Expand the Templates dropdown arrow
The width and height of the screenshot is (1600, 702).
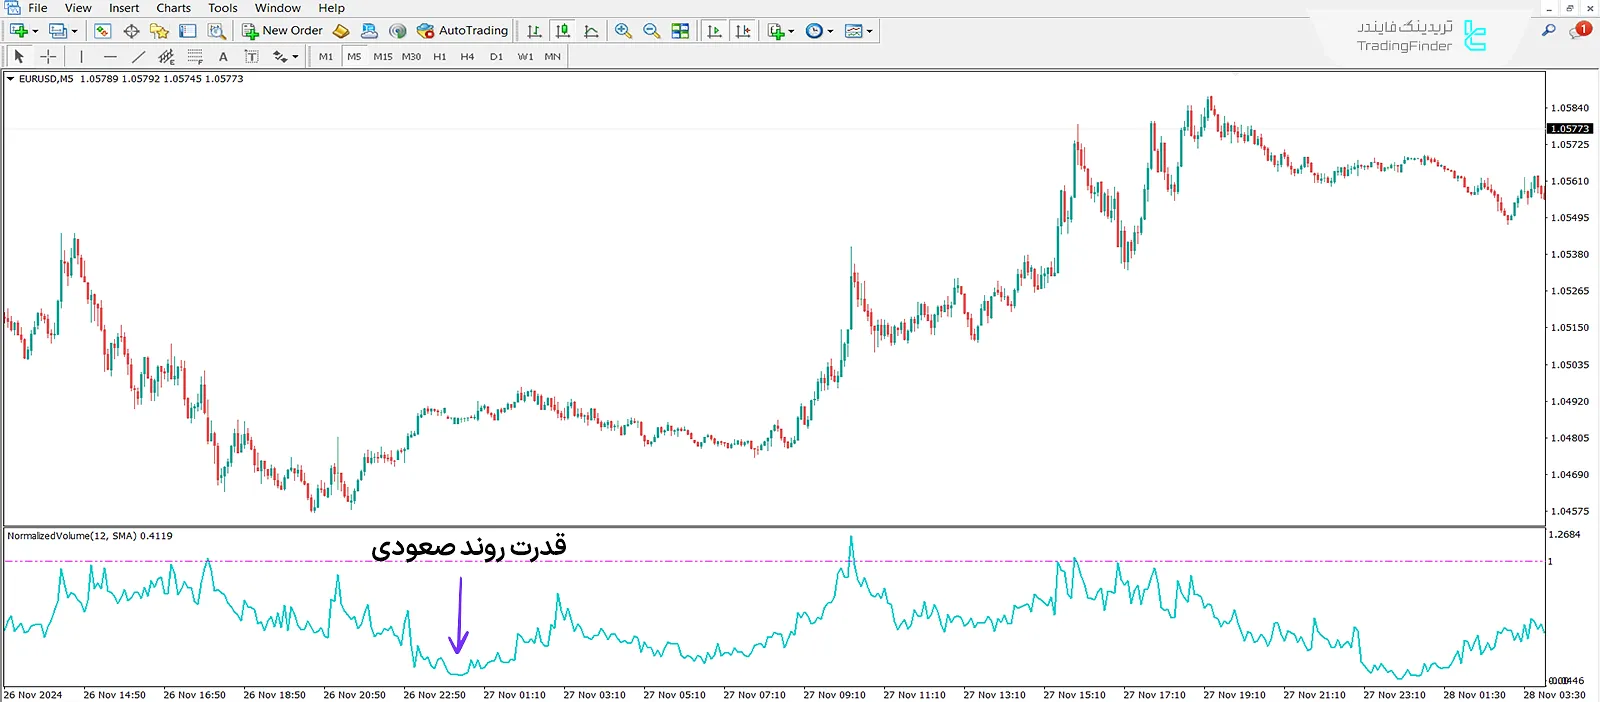[x=869, y=31]
